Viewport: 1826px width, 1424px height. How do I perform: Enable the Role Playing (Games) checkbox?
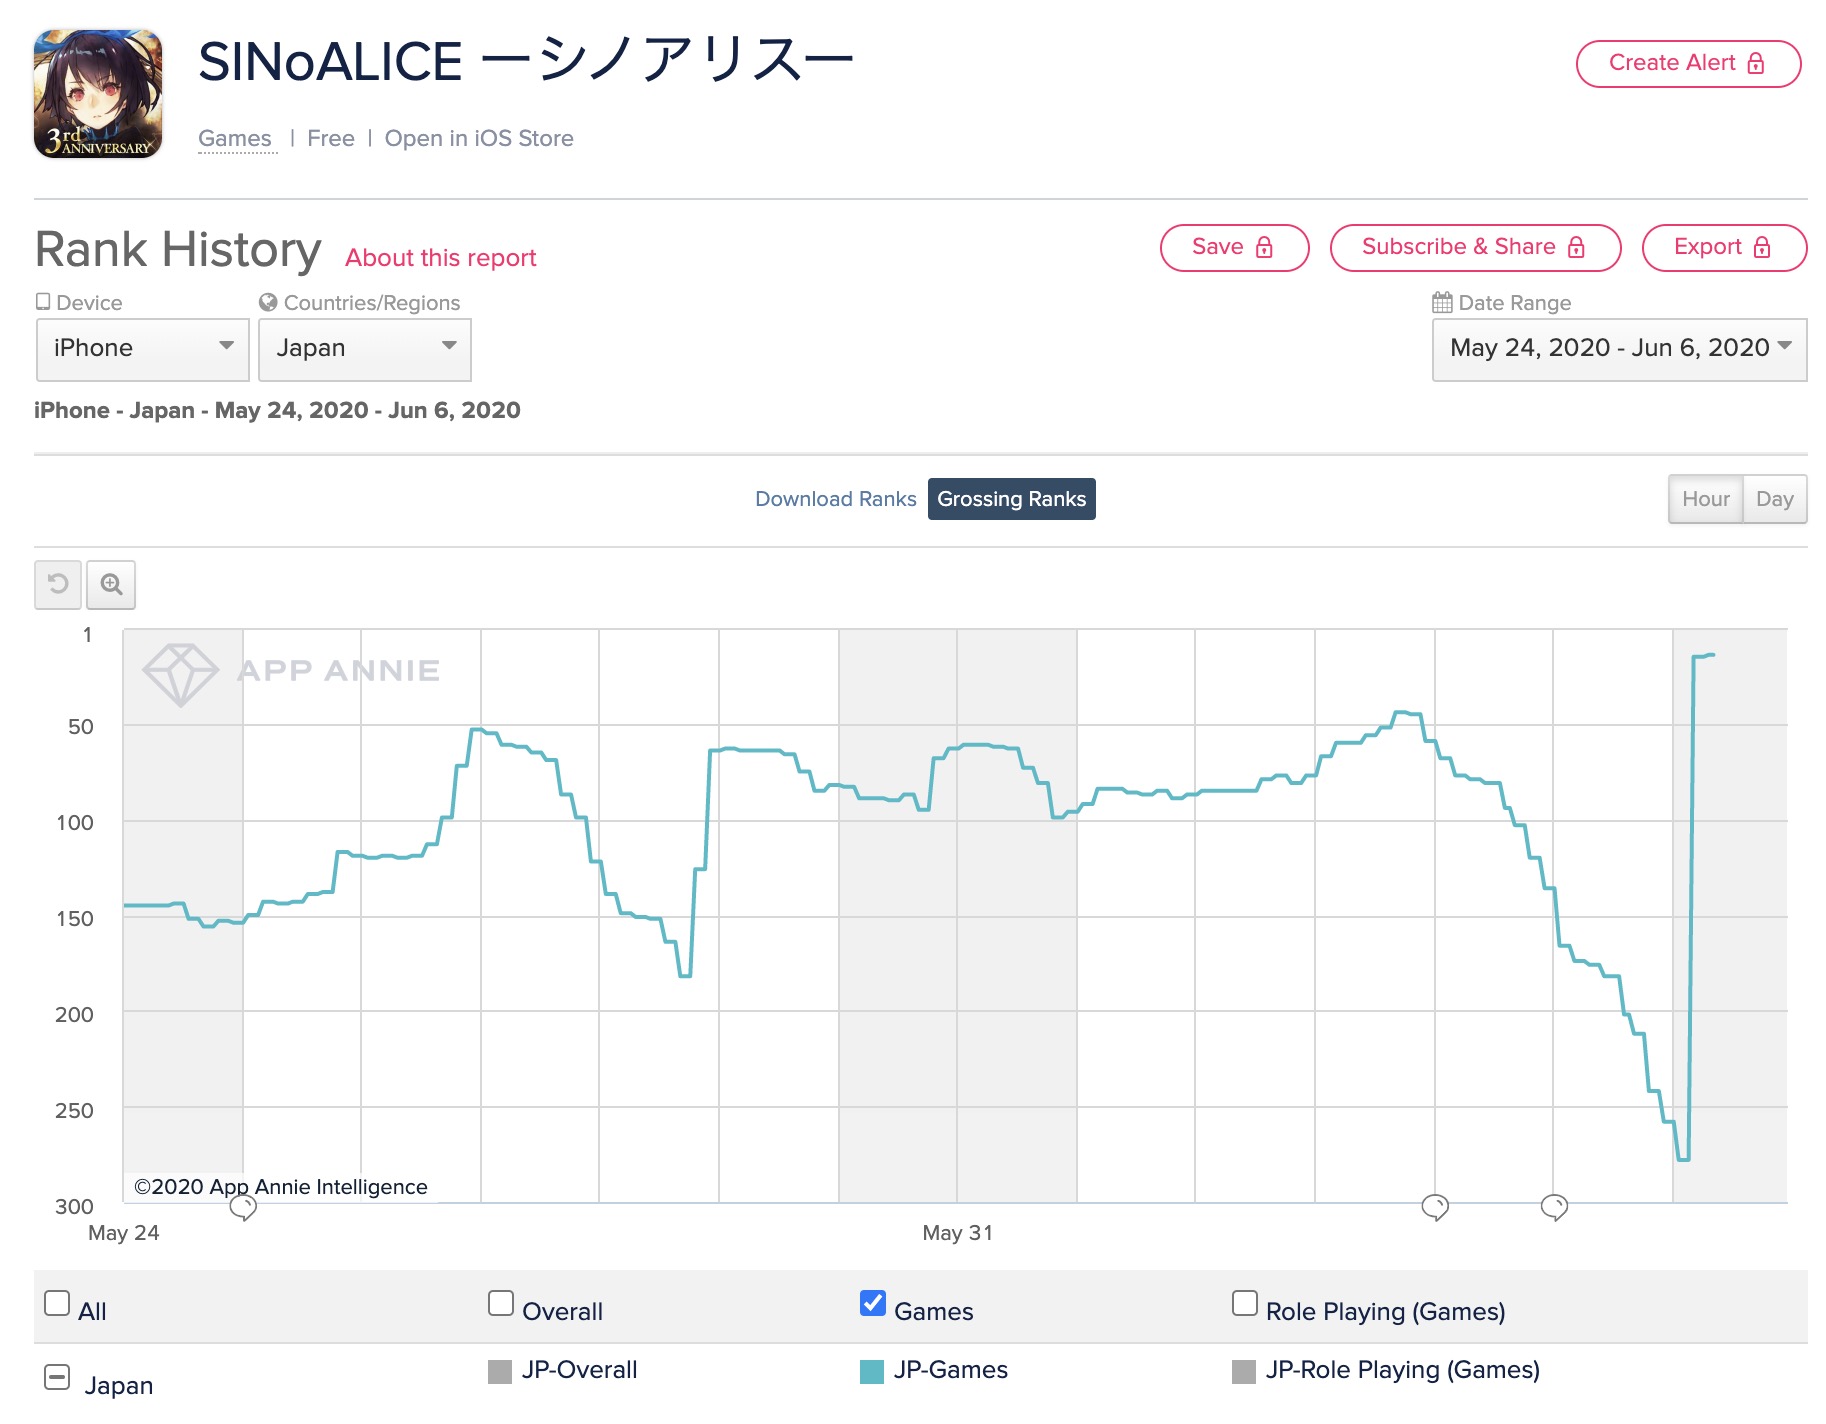1245,1303
